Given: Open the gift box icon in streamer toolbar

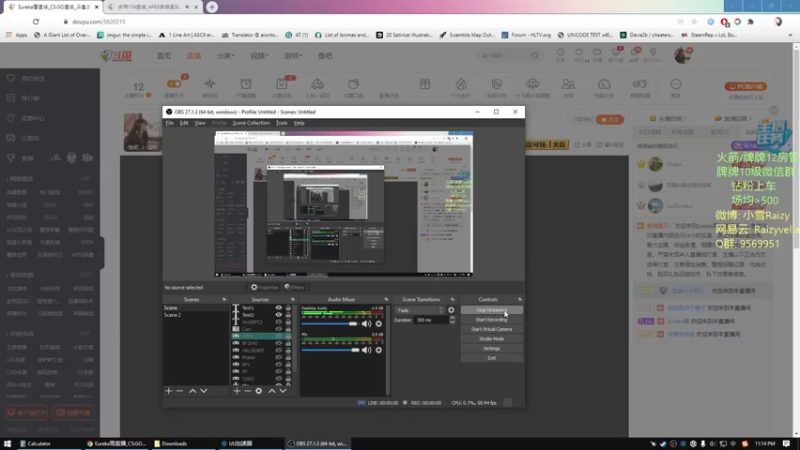Looking at the screenshot, I should pyautogui.click(x=425, y=84).
